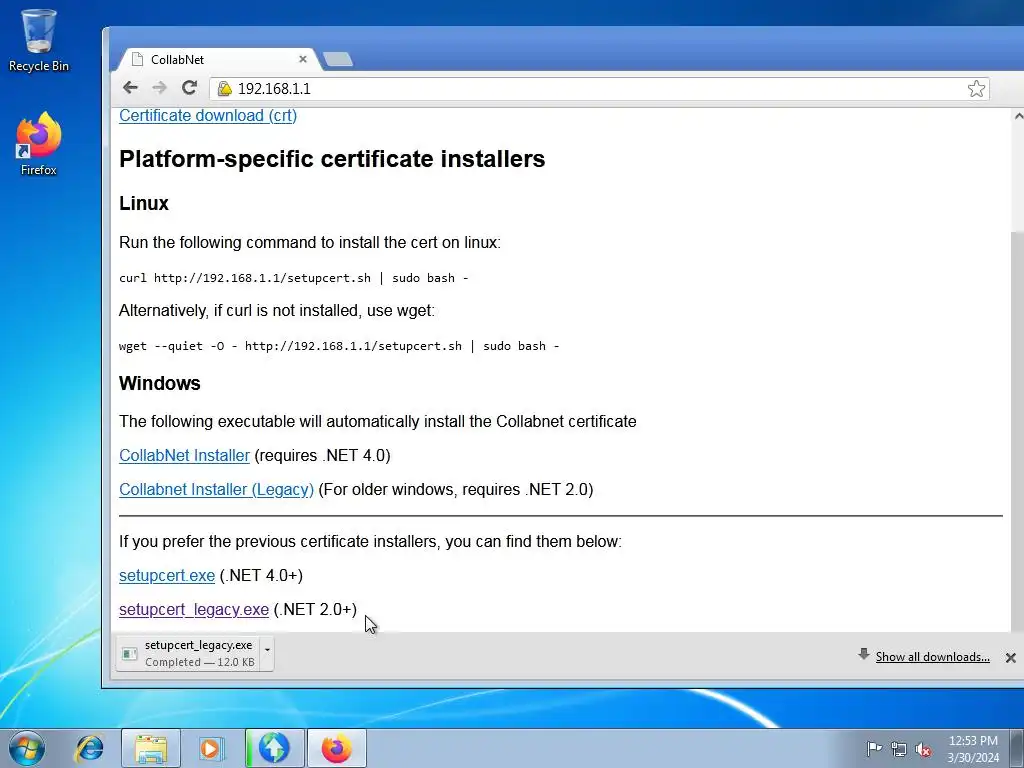Focus the address bar showing 192.168.1.1

[x=598, y=89]
